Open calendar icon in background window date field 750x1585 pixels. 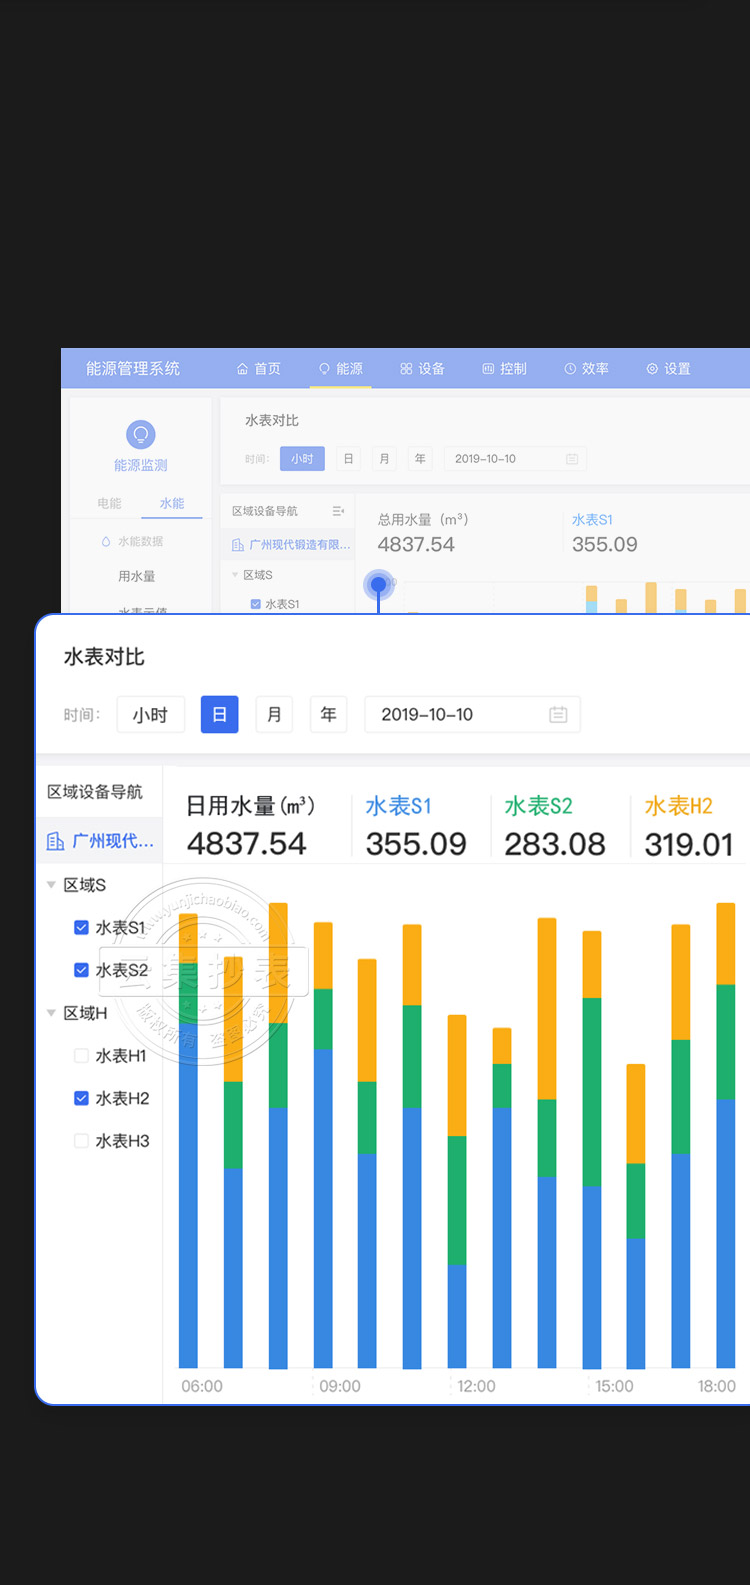pos(572,459)
